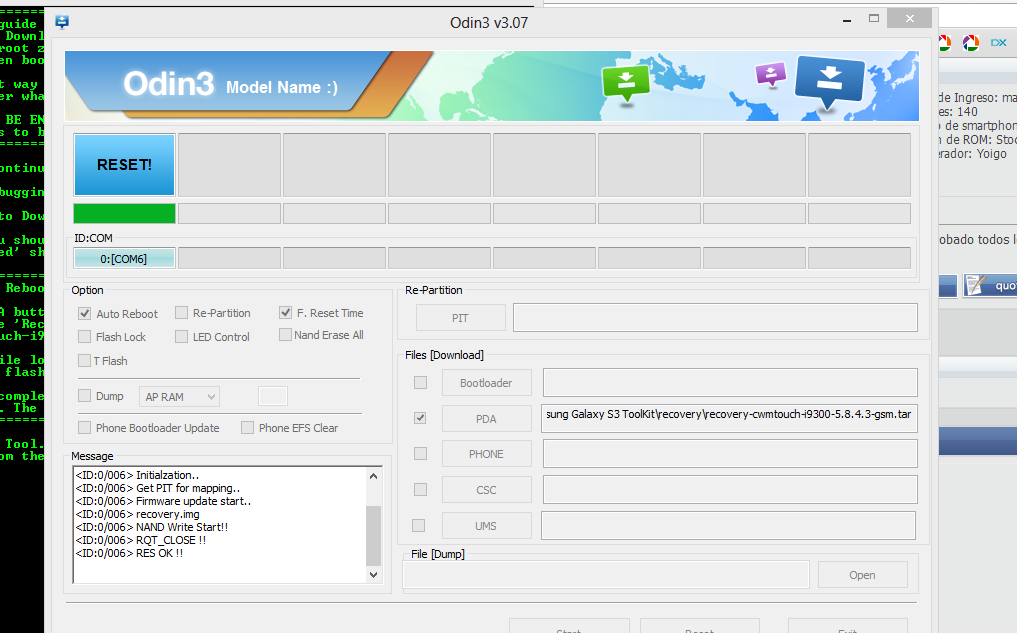Click the colorful Picasa icon in background browser

coord(970,43)
